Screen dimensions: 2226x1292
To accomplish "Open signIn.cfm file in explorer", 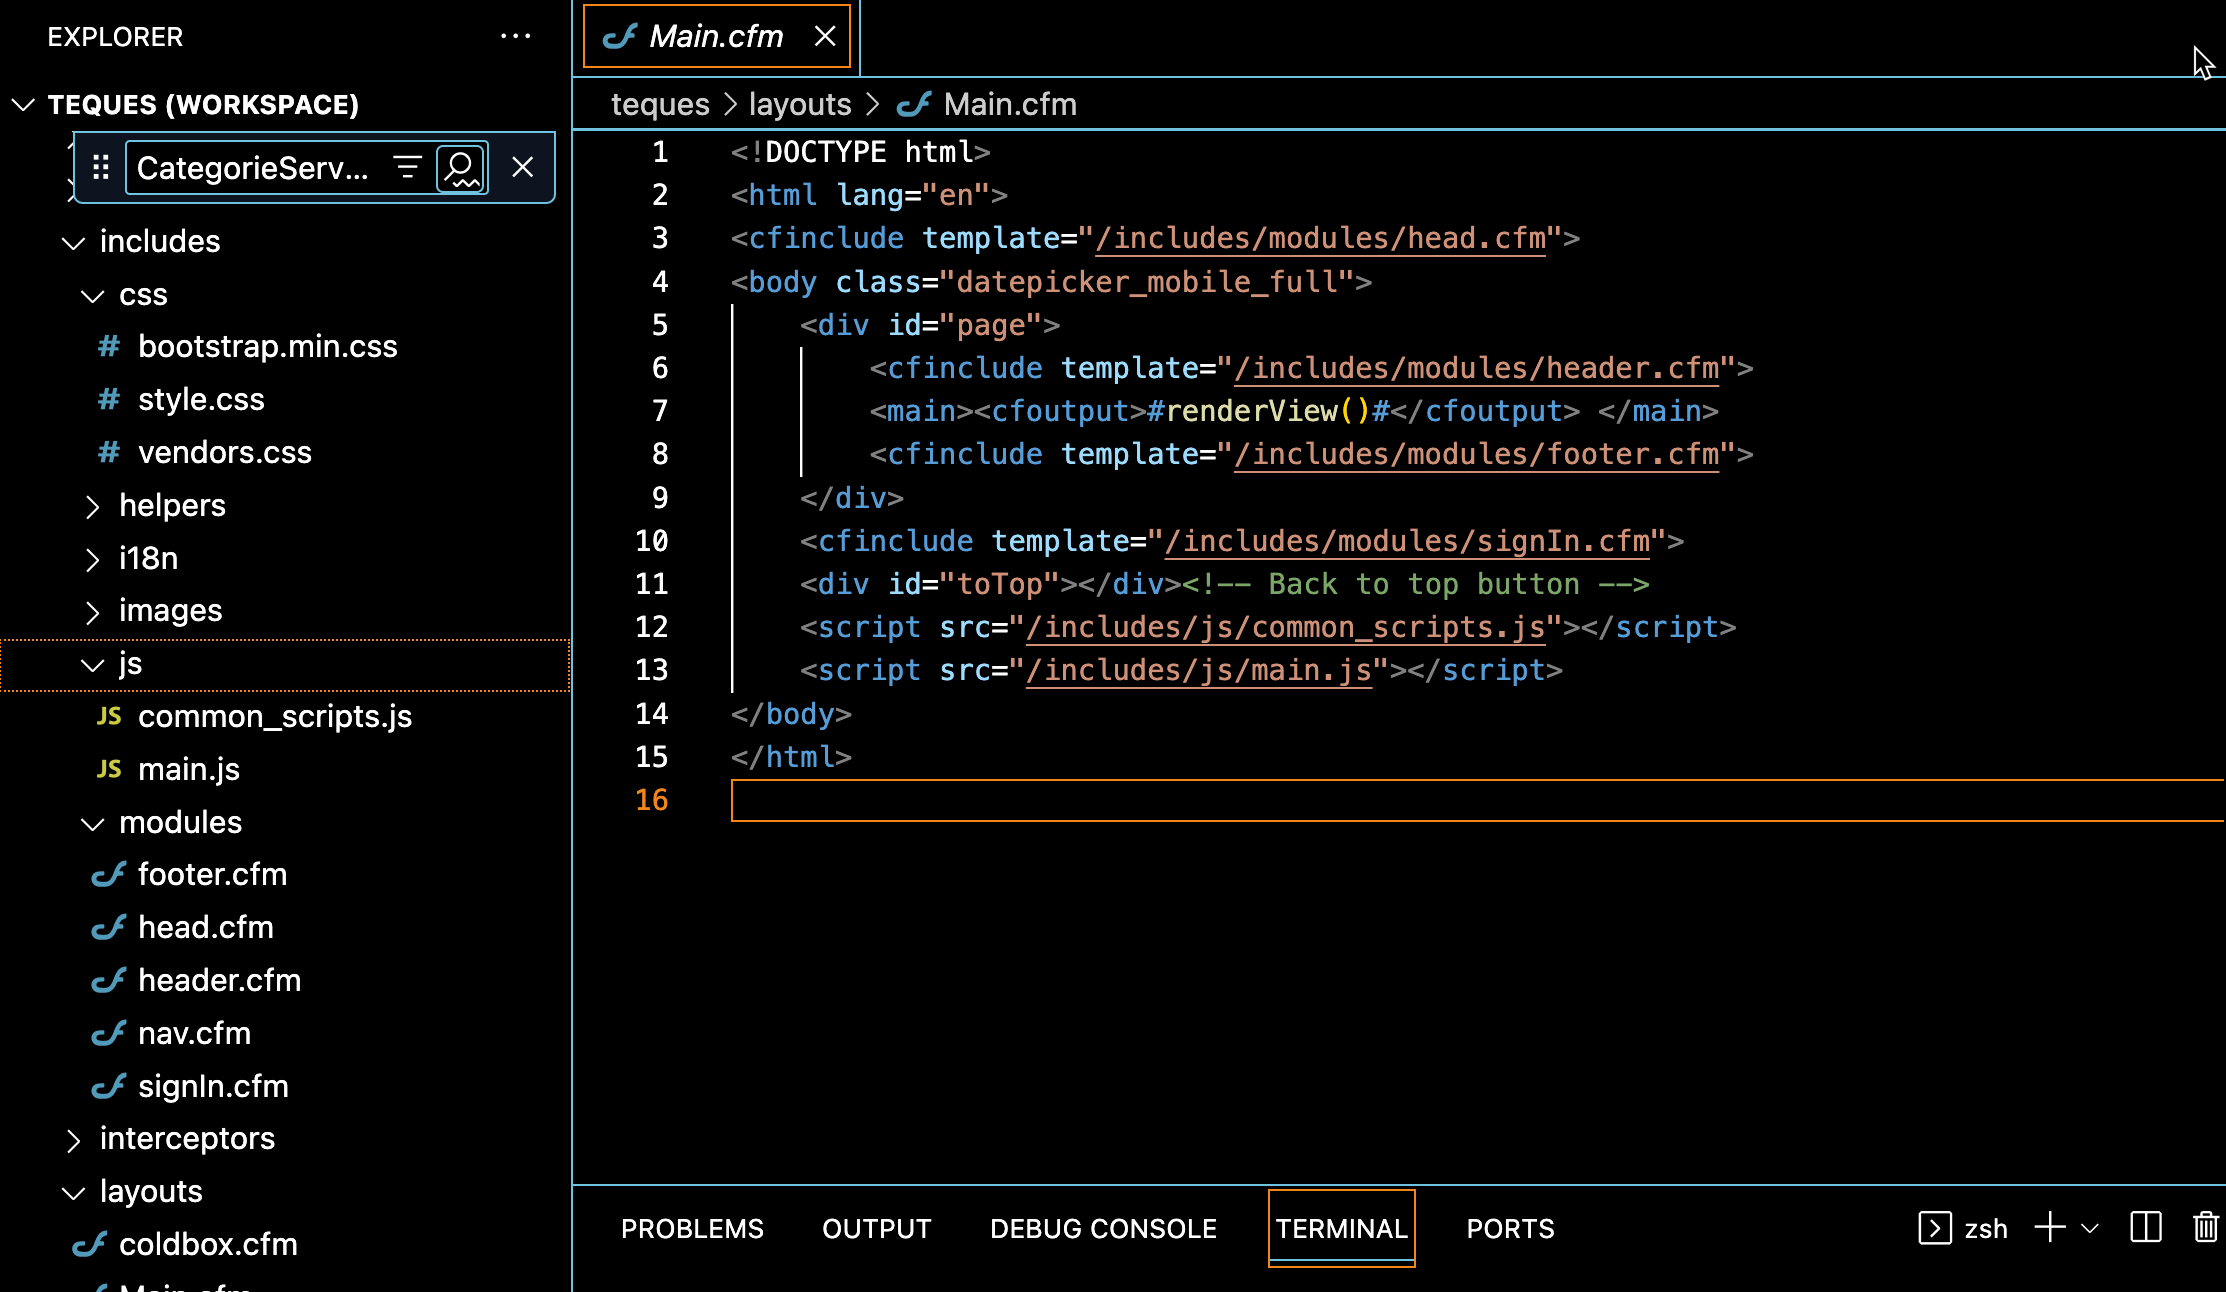I will [213, 1087].
